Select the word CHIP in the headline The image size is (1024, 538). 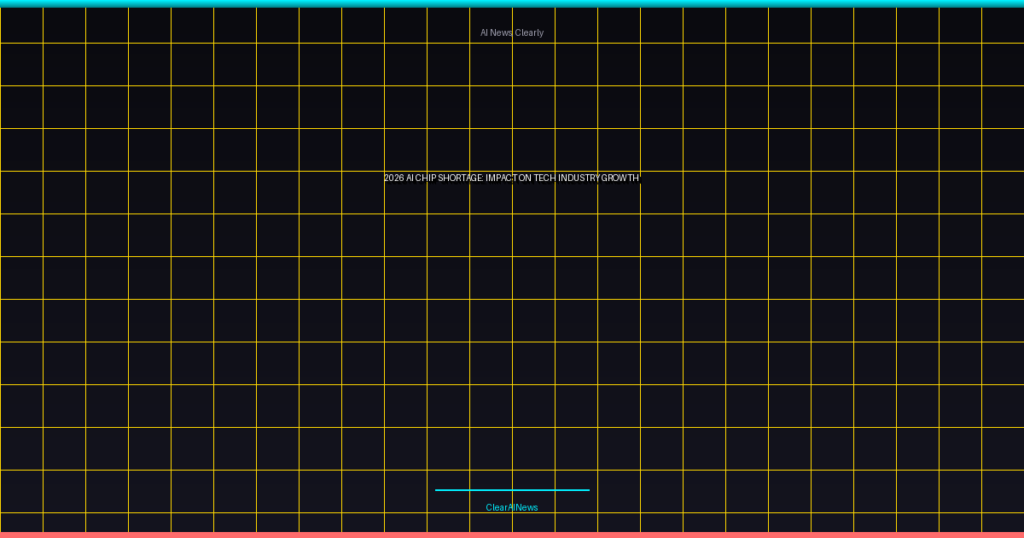click(426, 178)
